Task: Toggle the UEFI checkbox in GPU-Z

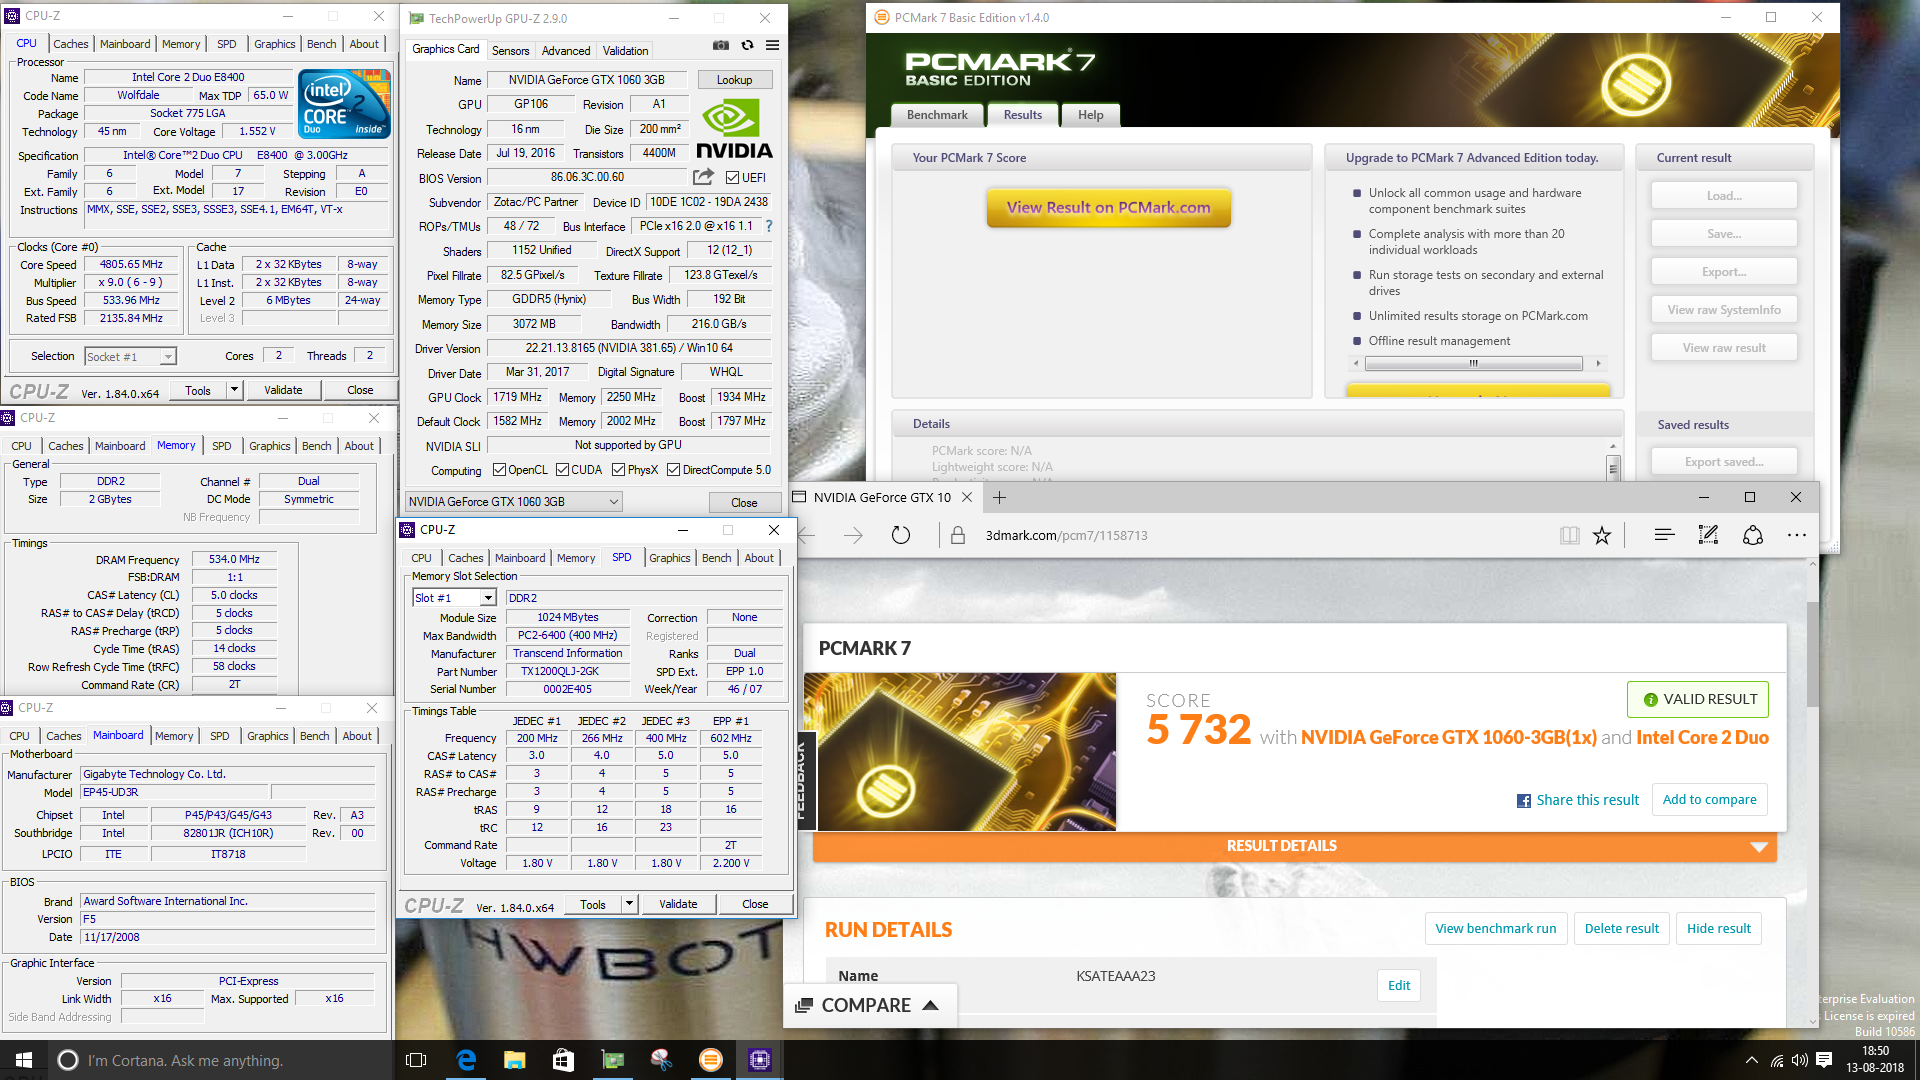Action: (x=733, y=178)
